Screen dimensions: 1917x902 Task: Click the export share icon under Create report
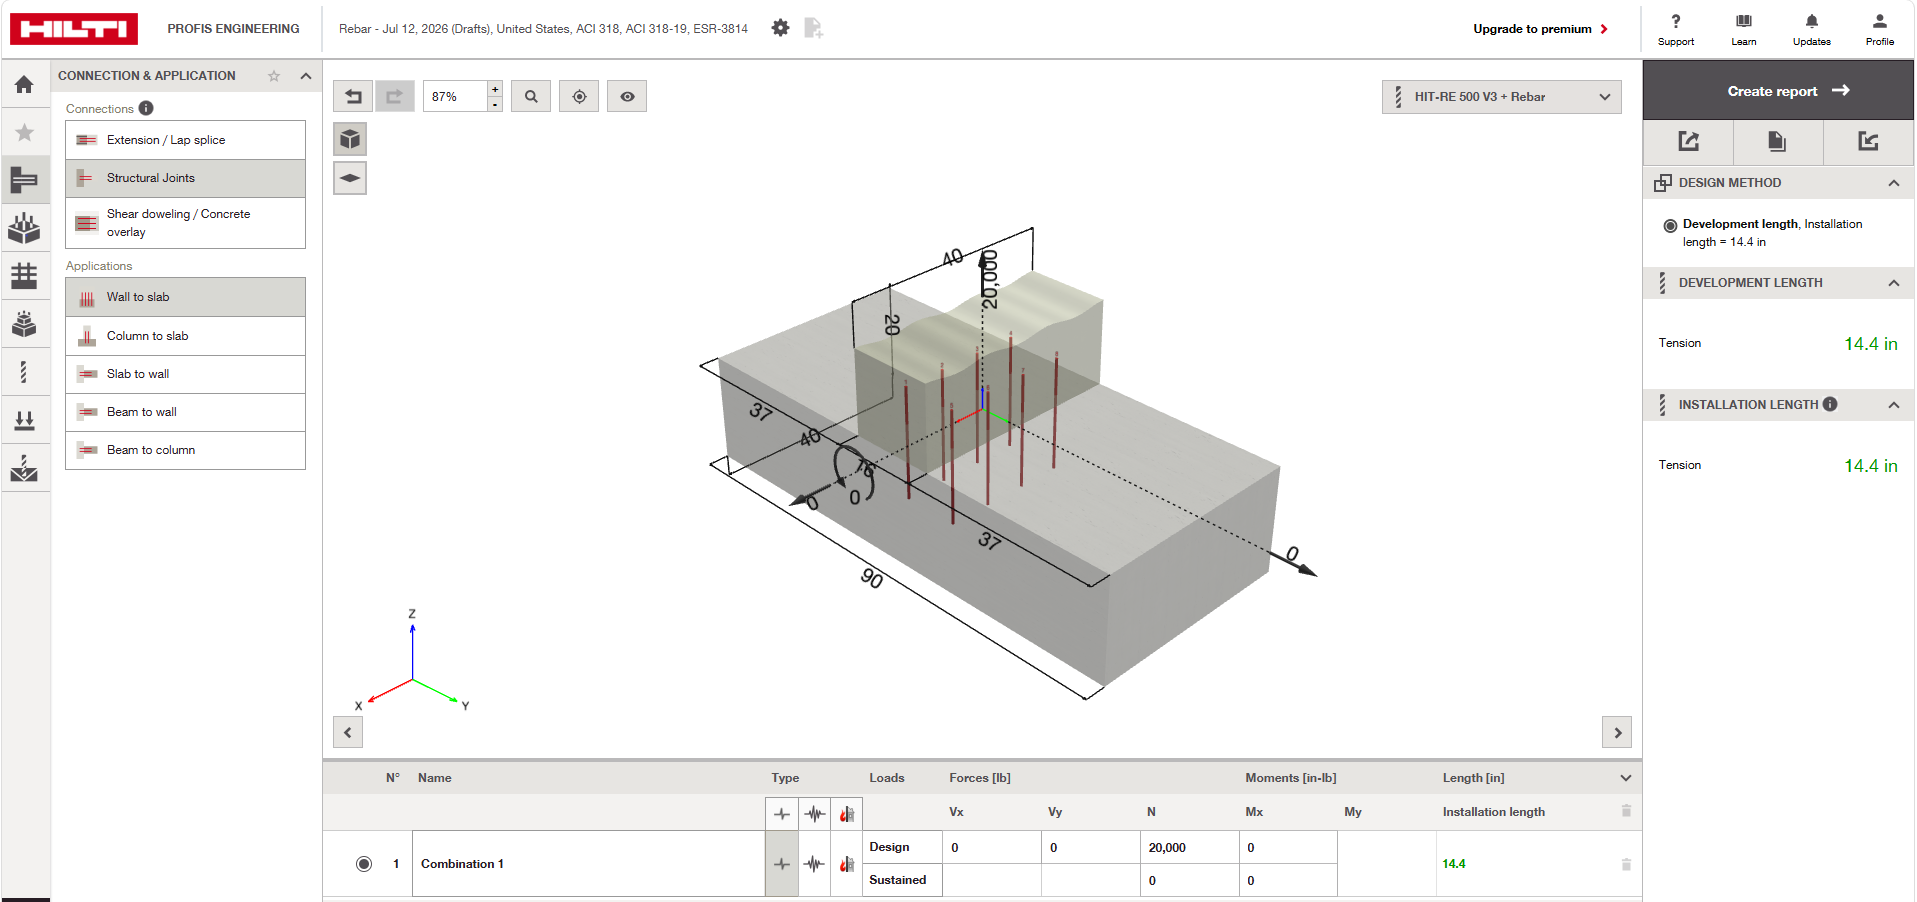point(1689,141)
